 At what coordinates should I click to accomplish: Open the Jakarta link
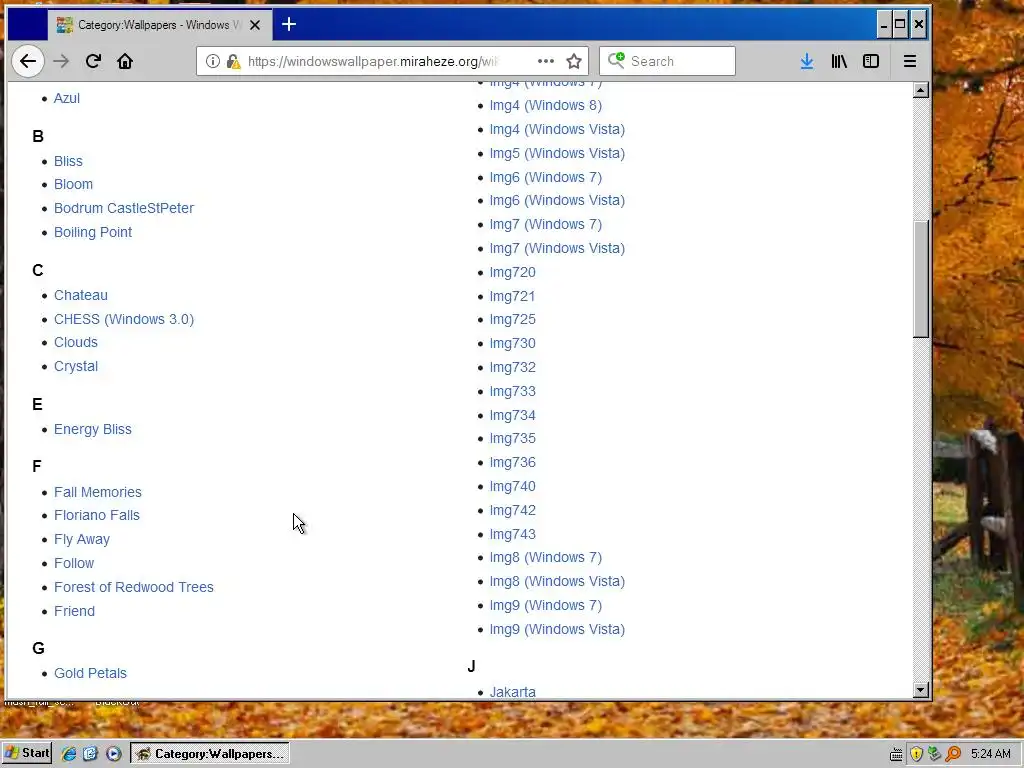click(x=512, y=692)
